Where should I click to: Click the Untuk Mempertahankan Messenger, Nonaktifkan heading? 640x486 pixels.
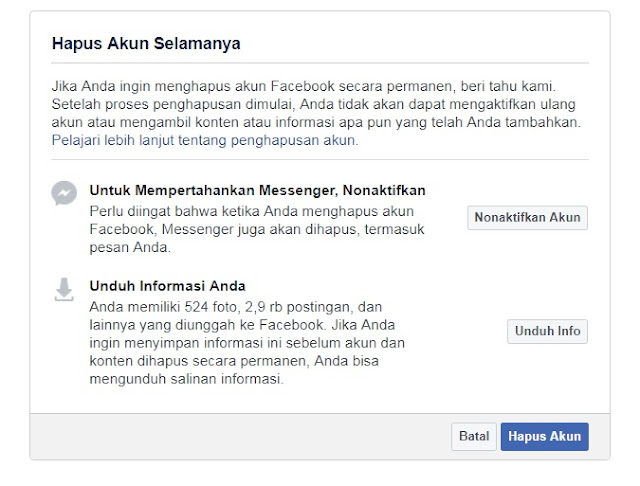(x=258, y=191)
